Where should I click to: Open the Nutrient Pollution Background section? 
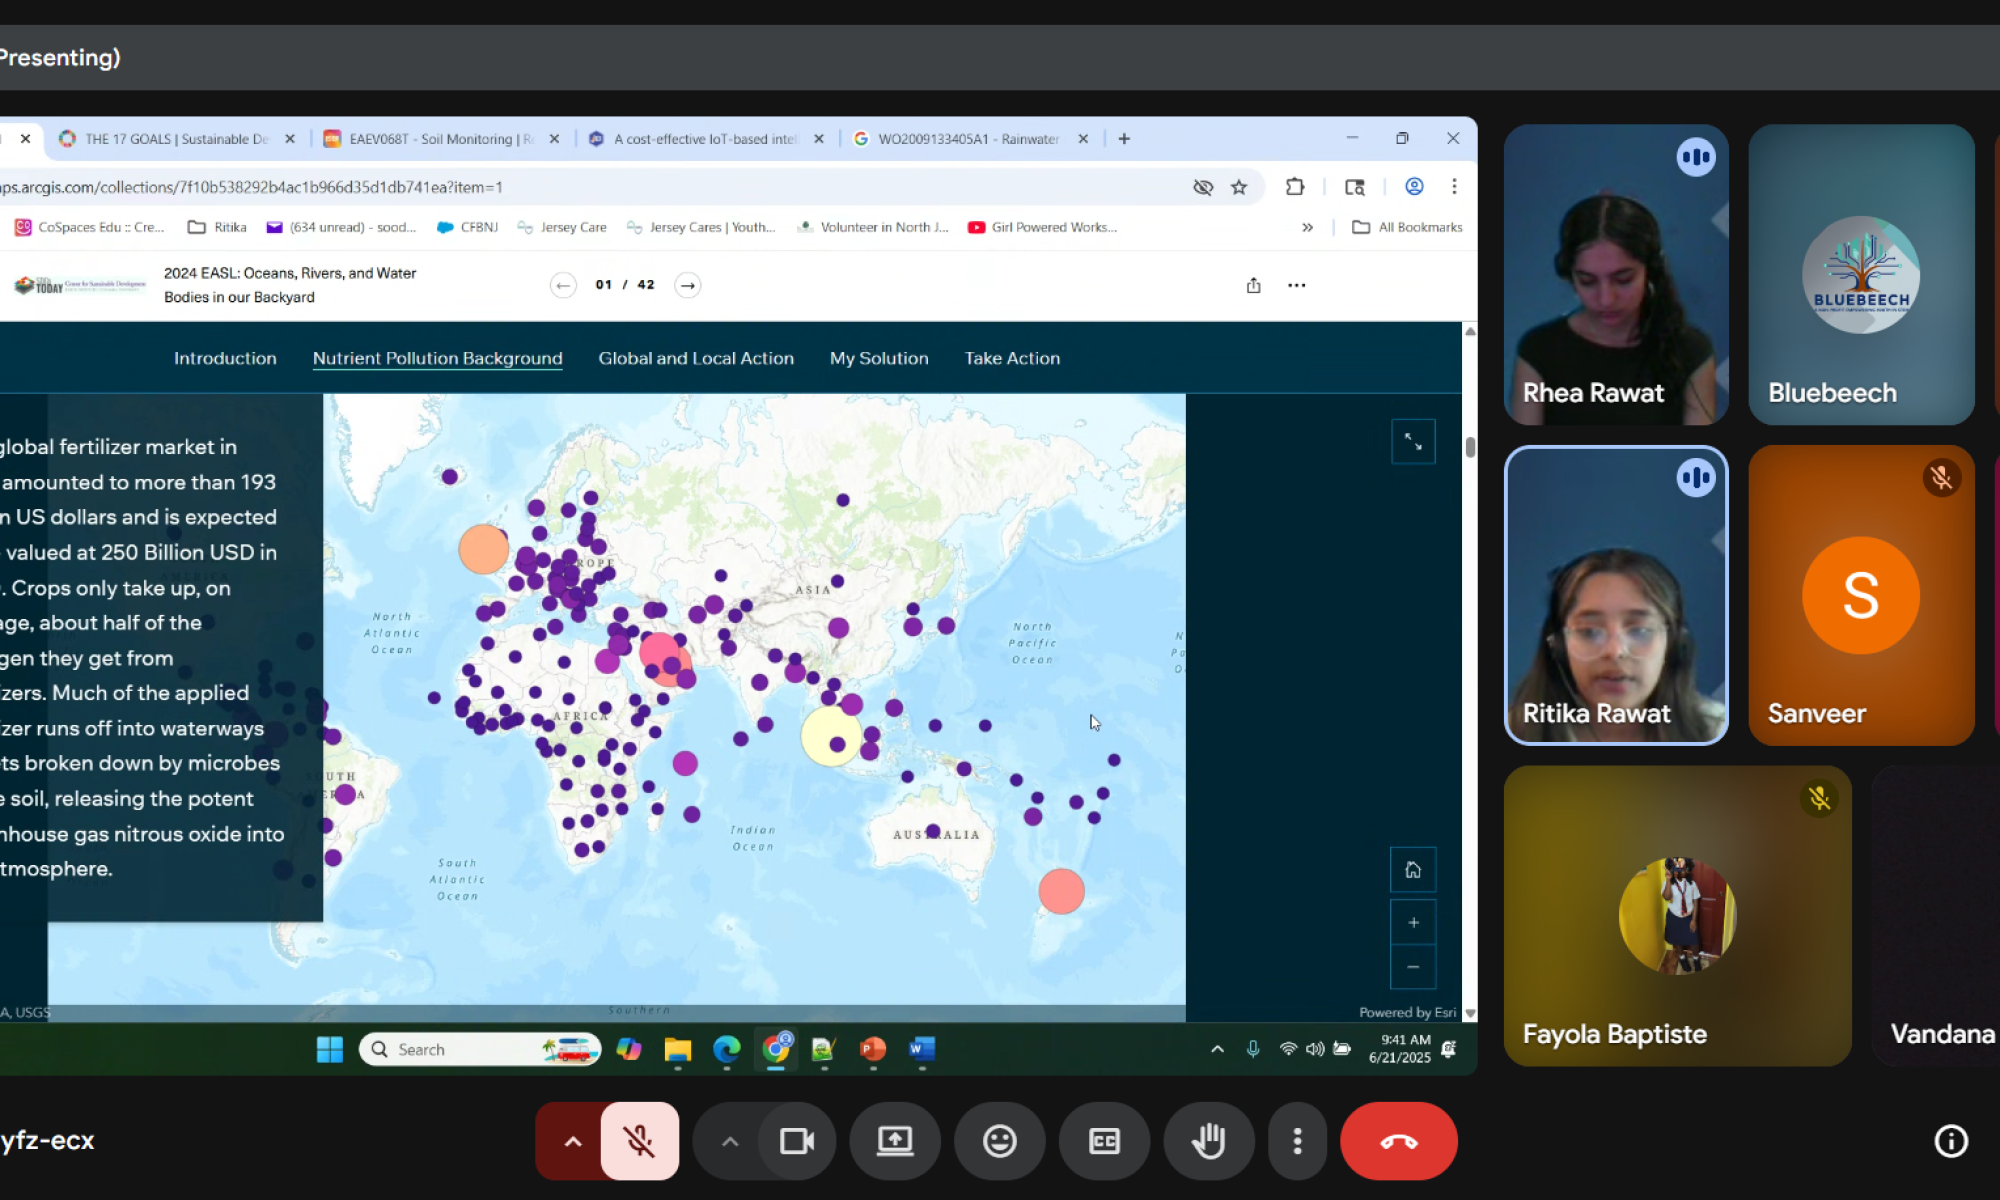click(x=437, y=358)
